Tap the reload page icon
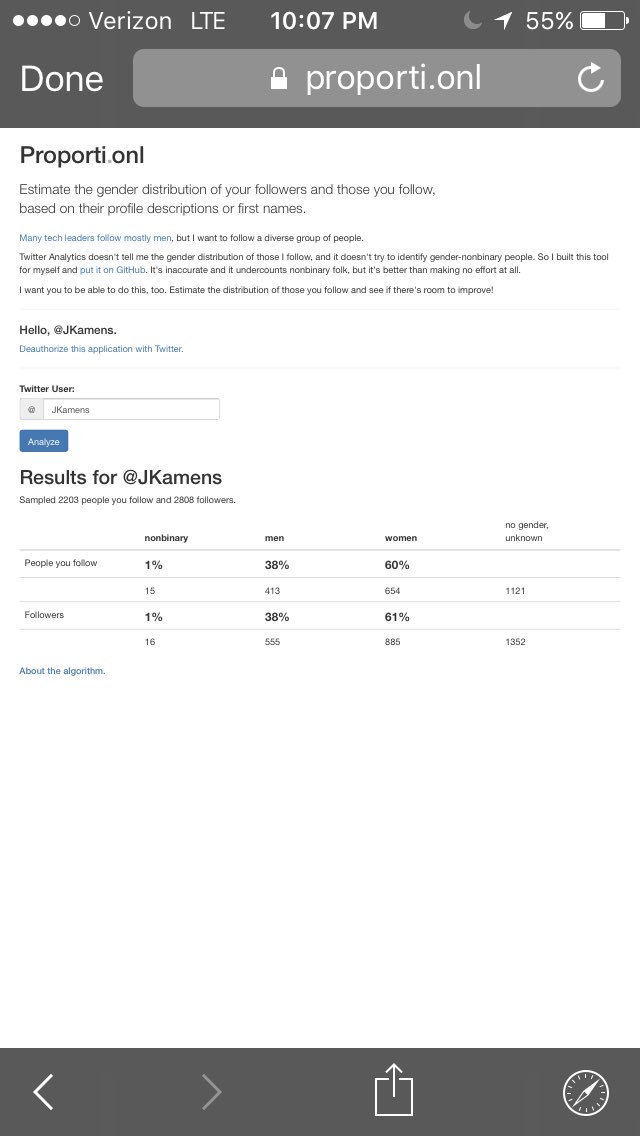This screenshot has width=640, height=1136. point(591,78)
